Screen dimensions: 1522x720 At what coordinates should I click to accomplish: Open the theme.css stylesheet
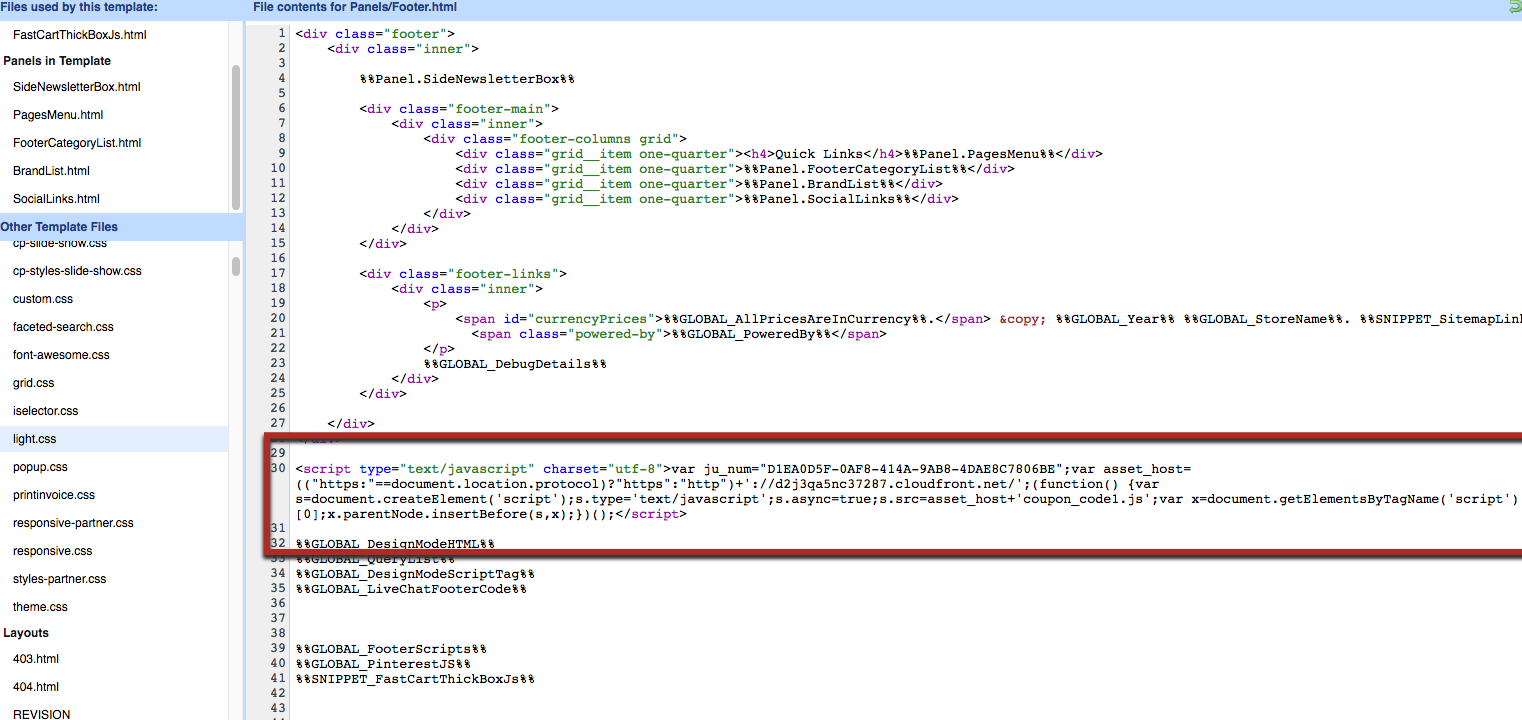(x=40, y=606)
